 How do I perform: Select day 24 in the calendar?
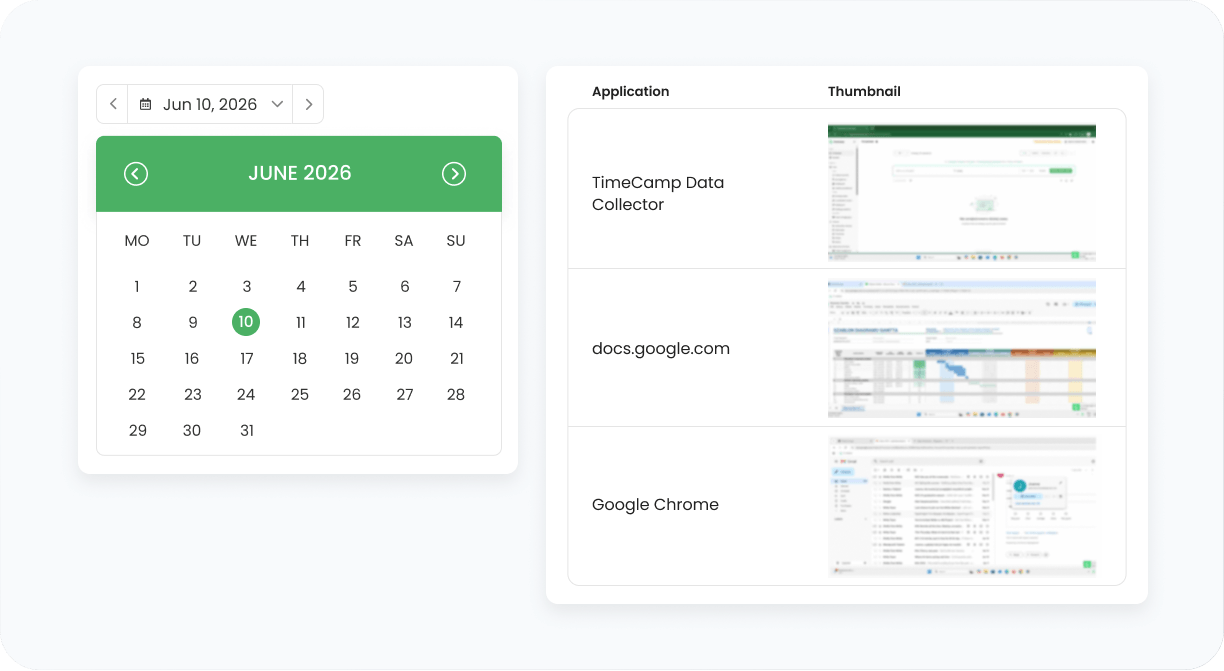[x=246, y=395]
